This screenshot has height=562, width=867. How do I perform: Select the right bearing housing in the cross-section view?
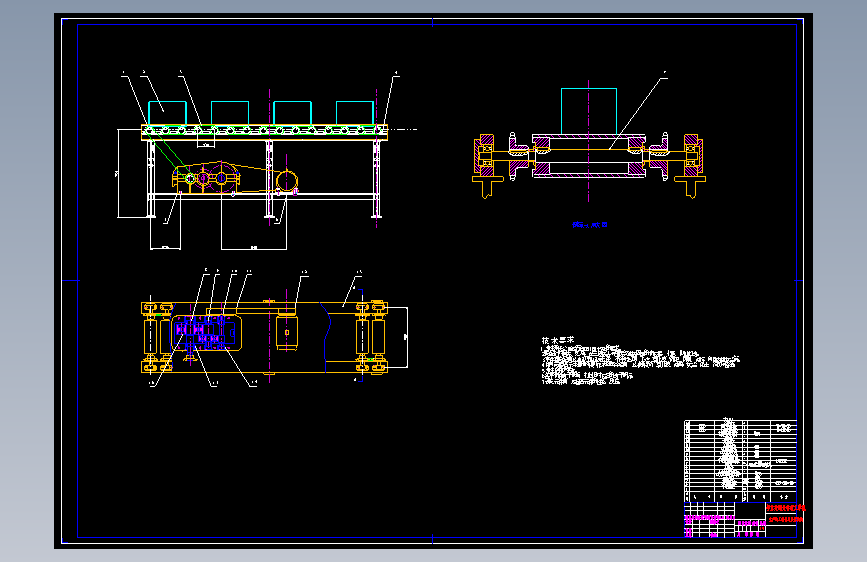point(692,155)
